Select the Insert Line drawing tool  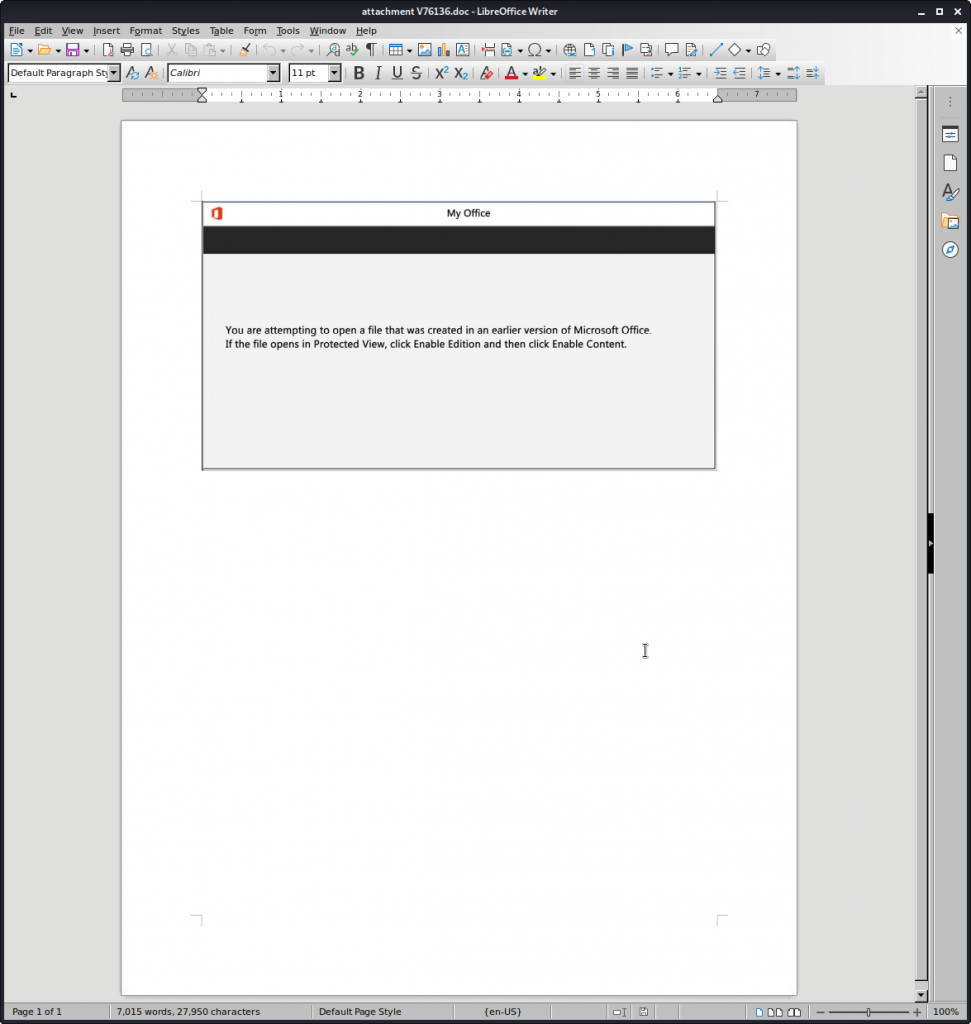(715, 50)
